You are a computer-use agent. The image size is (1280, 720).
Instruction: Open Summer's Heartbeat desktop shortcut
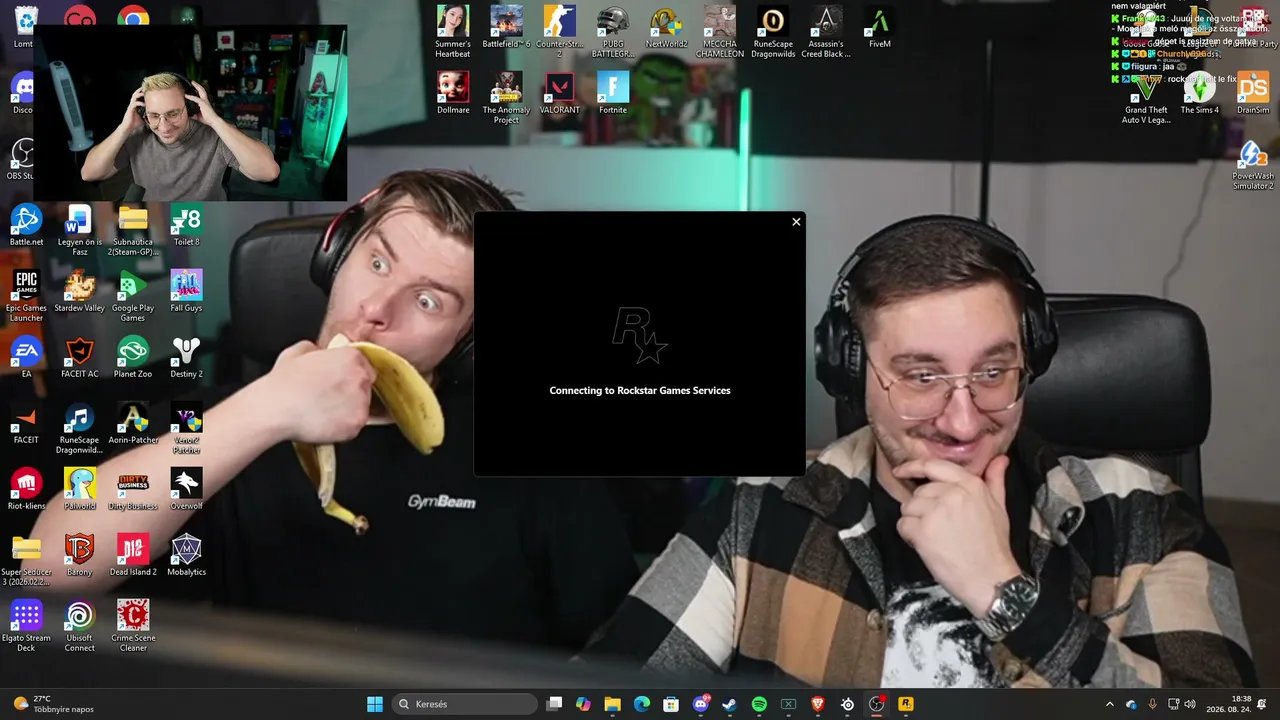click(453, 32)
